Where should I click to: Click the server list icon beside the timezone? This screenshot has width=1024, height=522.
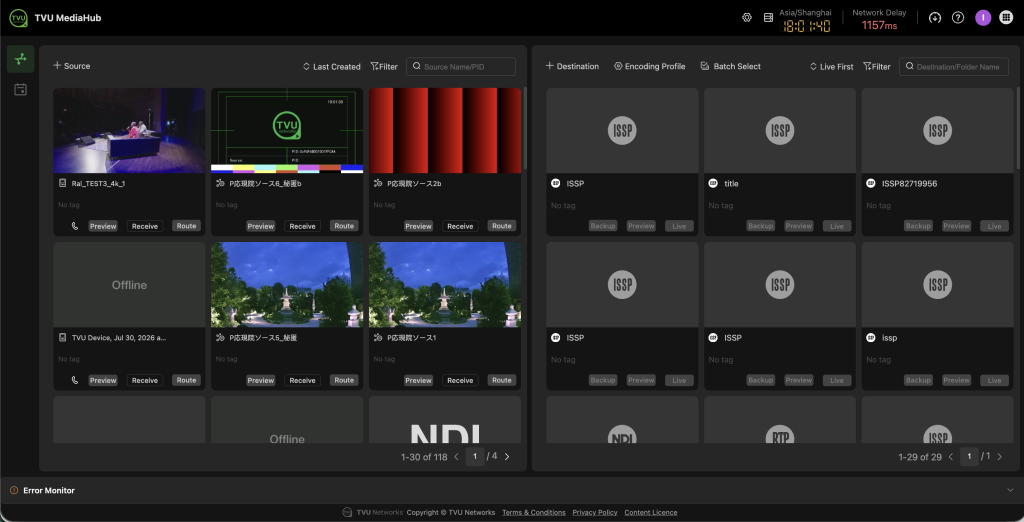[x=768, y=18]
